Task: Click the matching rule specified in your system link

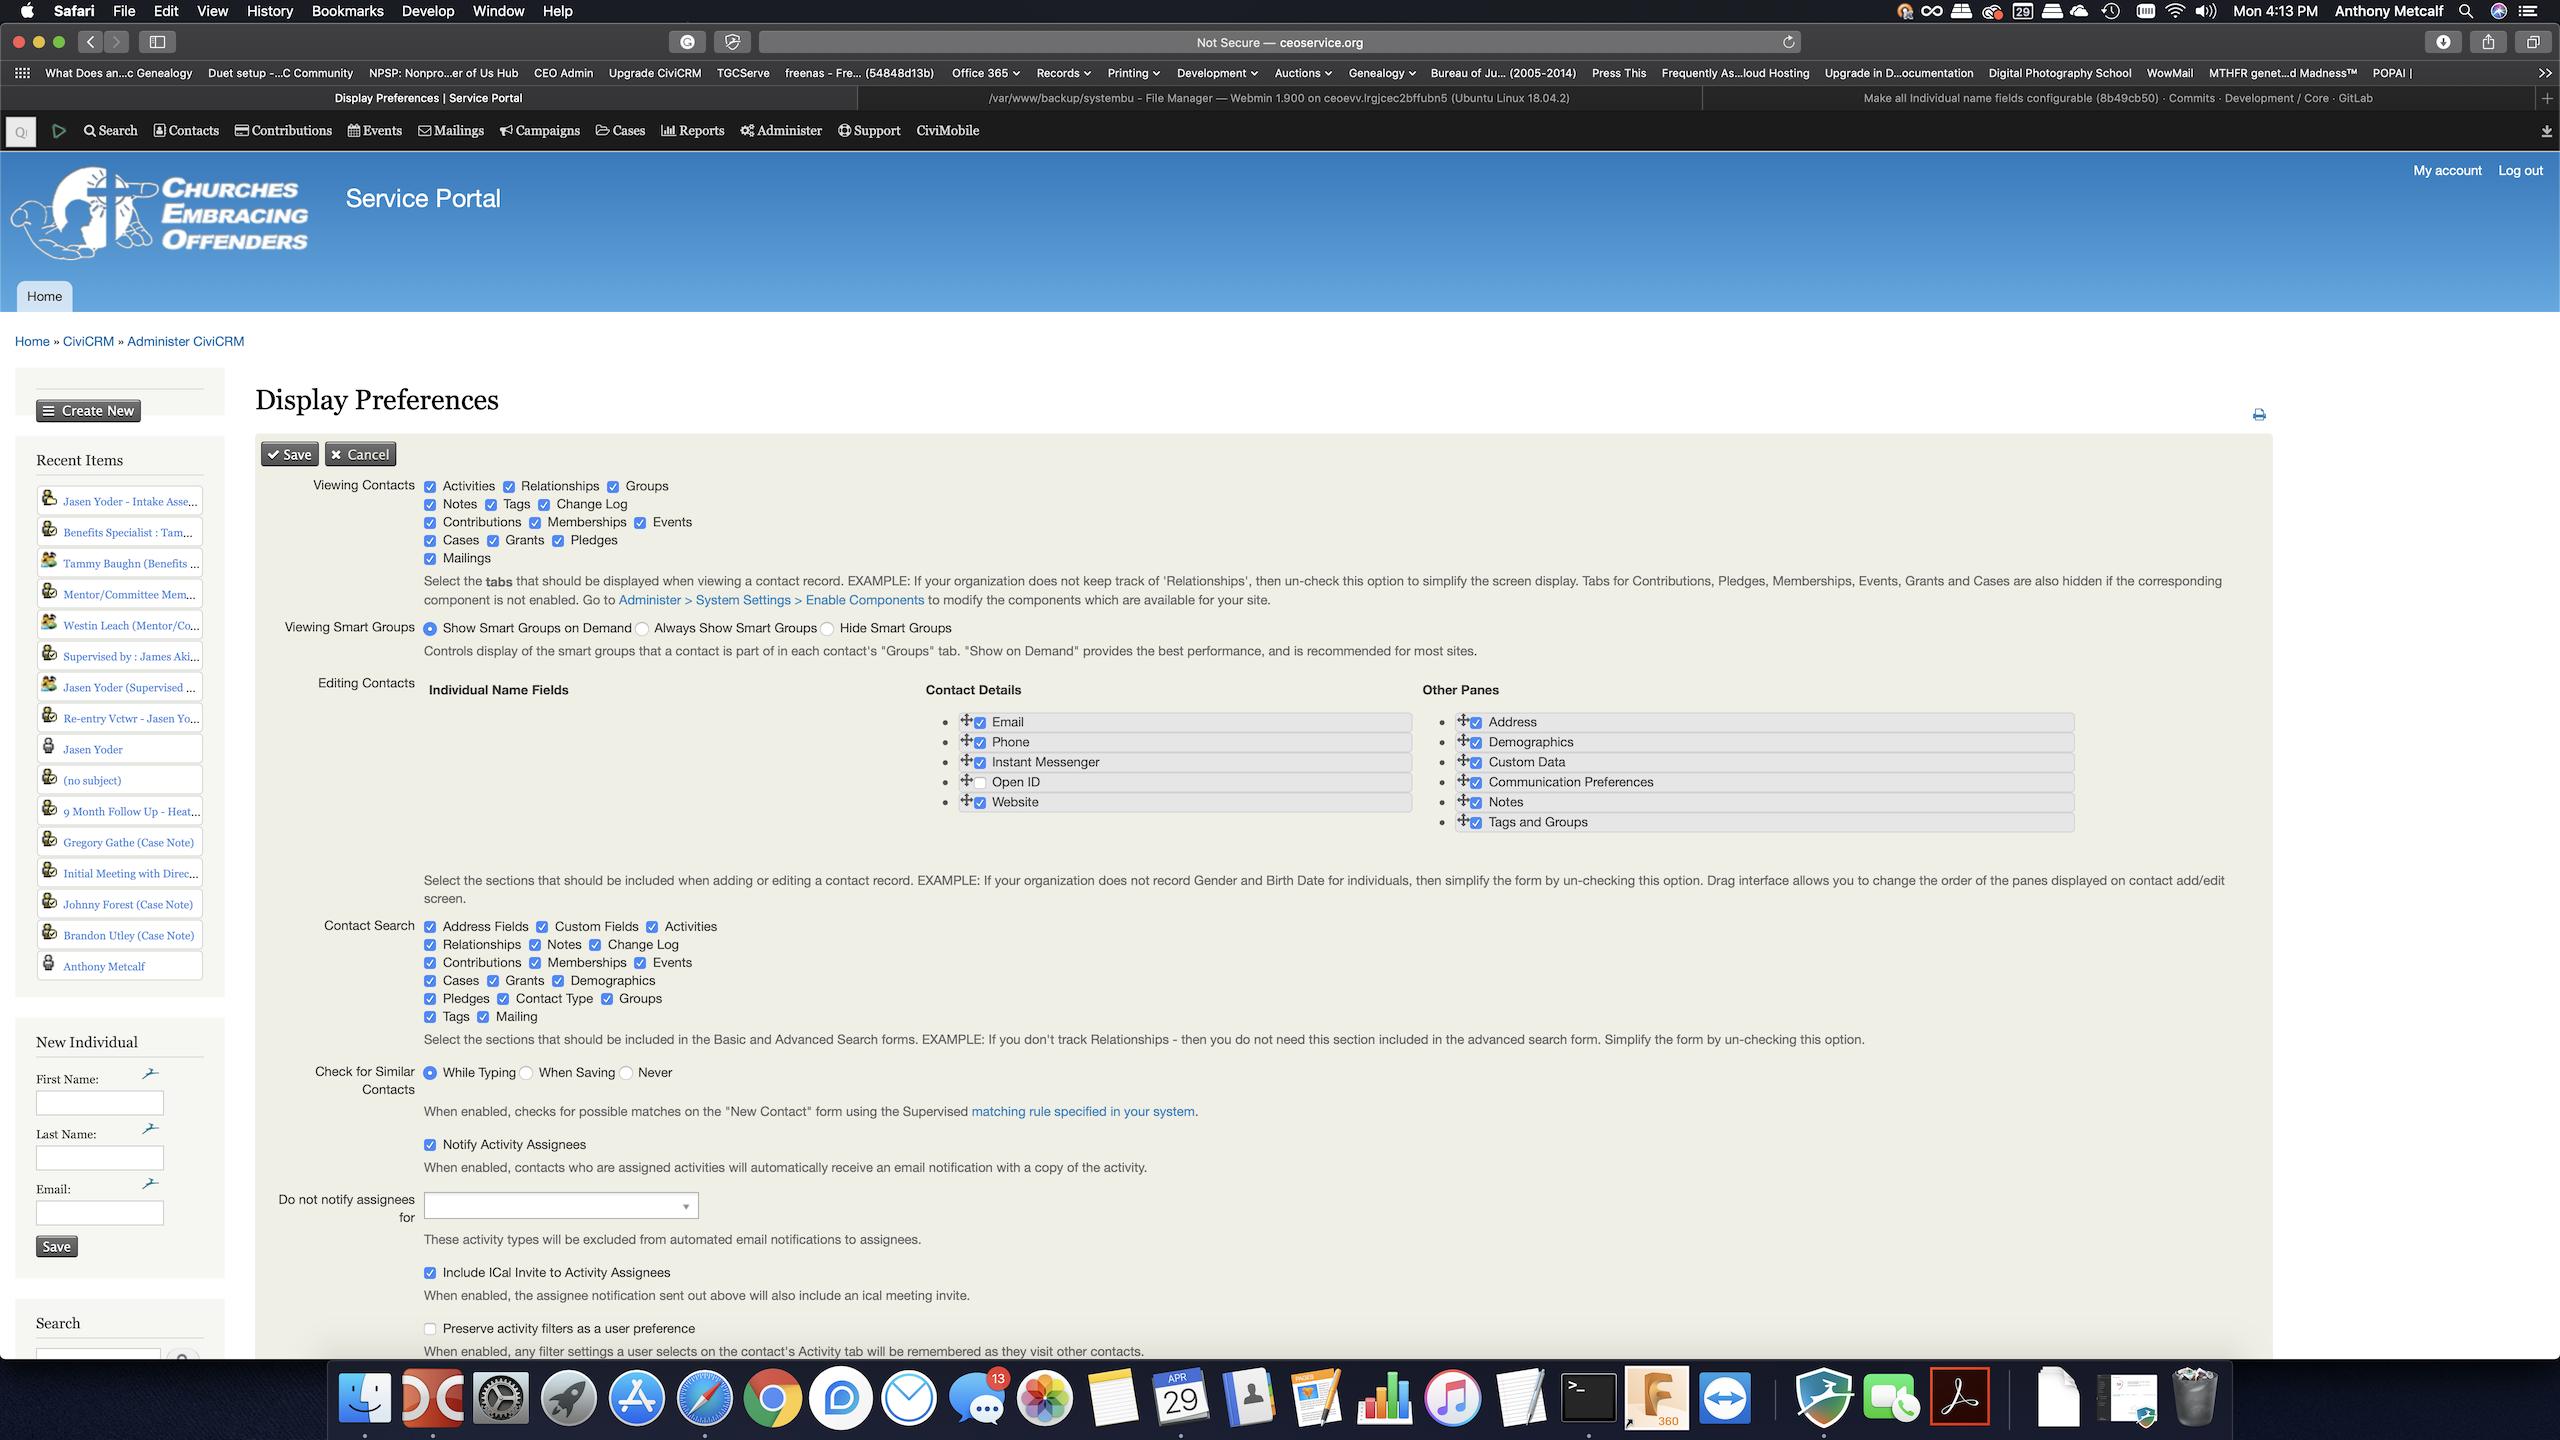Action: (1085, 1111)
